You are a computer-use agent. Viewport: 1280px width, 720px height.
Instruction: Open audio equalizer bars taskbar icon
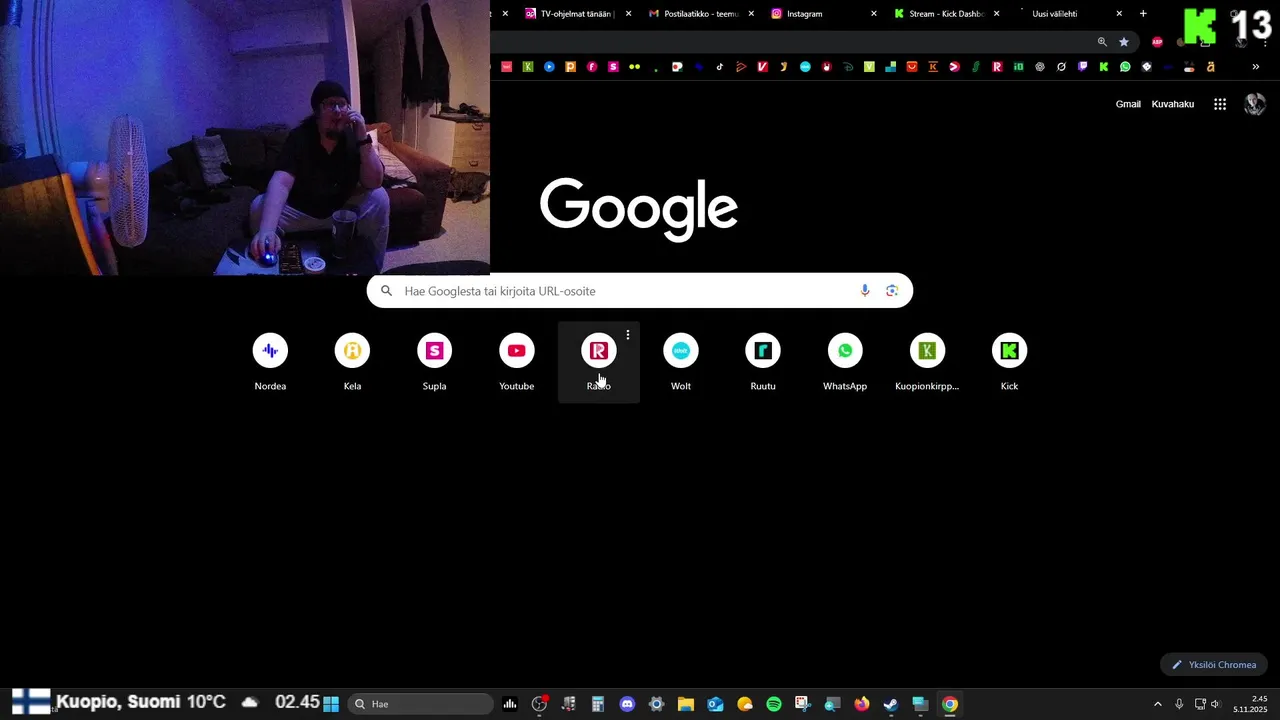point(510,704)
